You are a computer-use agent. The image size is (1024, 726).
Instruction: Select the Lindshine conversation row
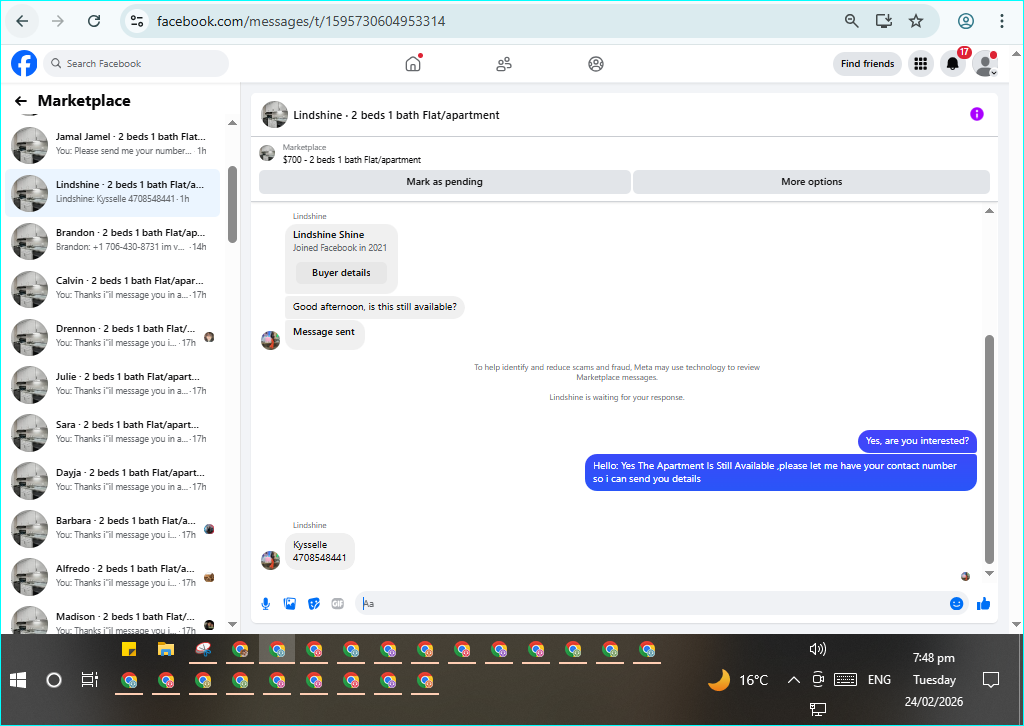[112, 193]
